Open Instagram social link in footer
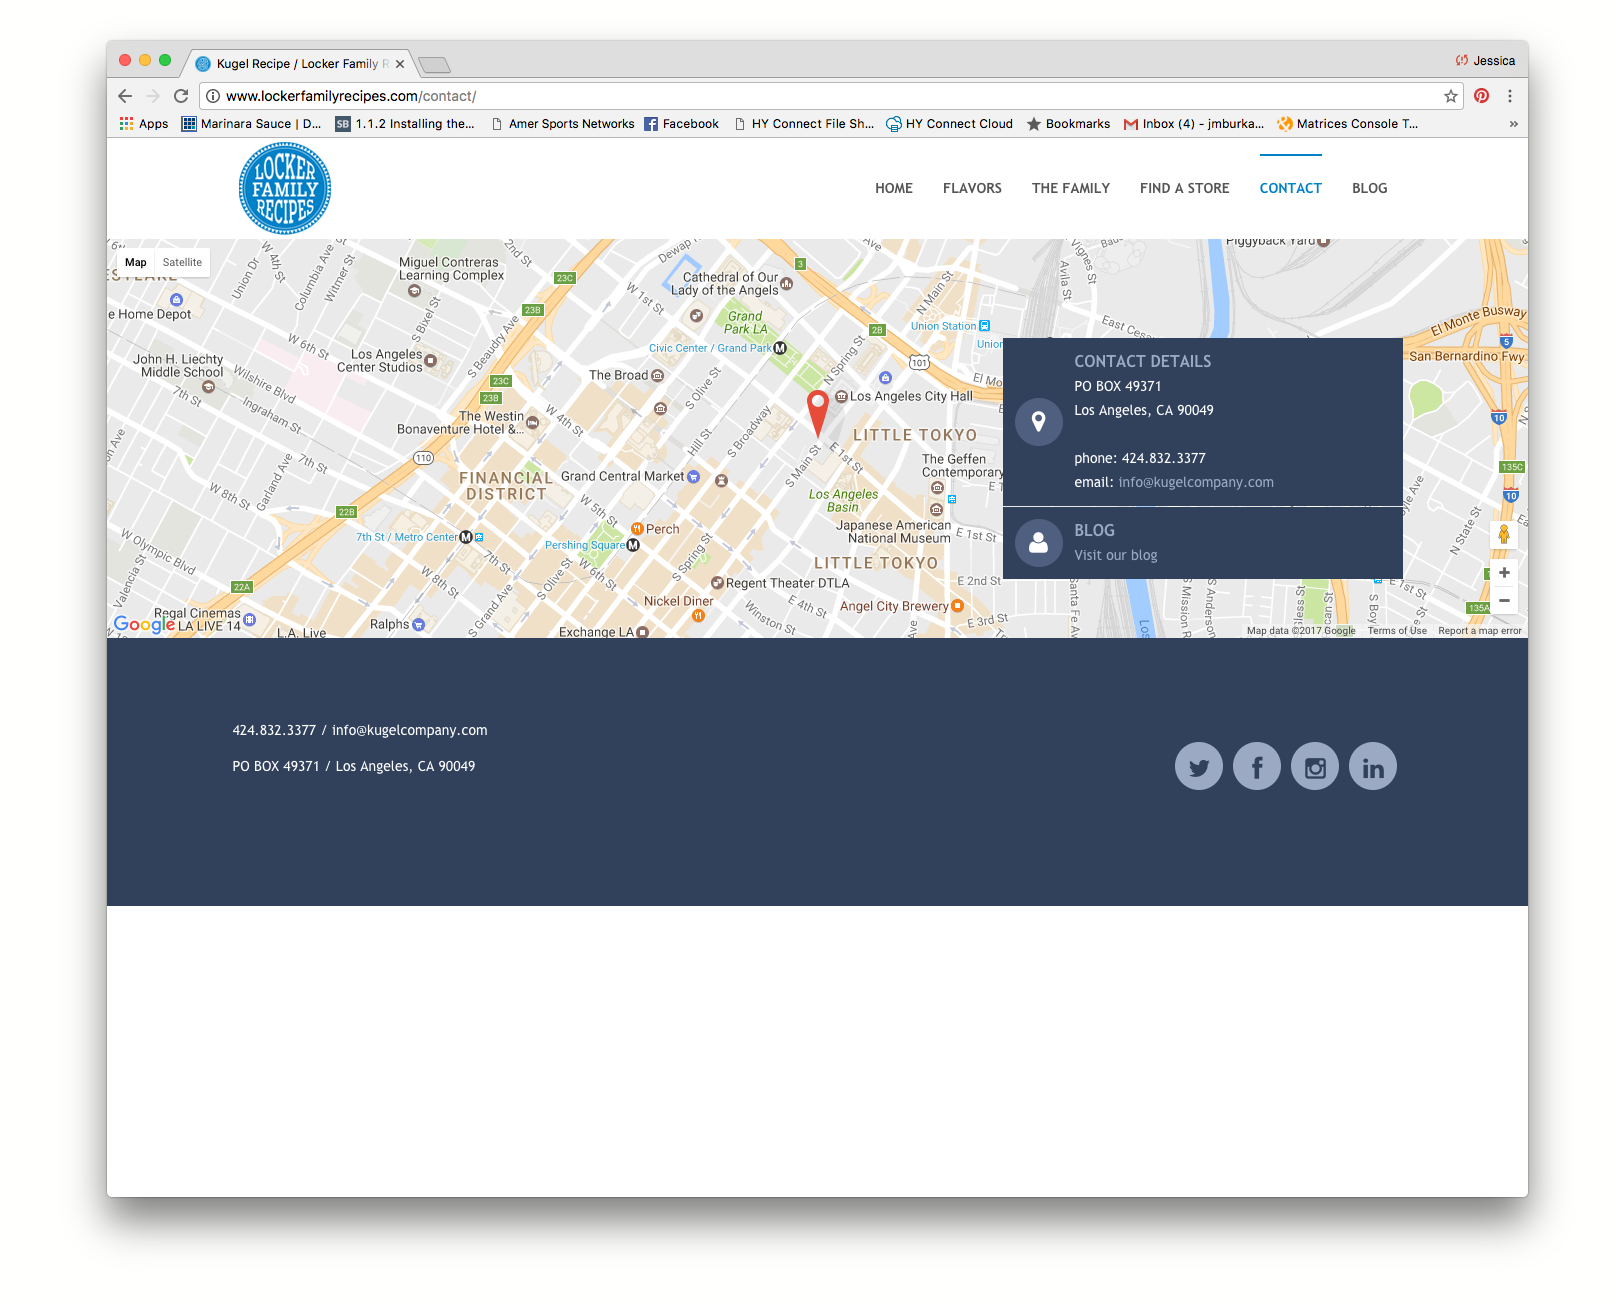This screenshot has width=1616, height=1304. [1314, 767]
